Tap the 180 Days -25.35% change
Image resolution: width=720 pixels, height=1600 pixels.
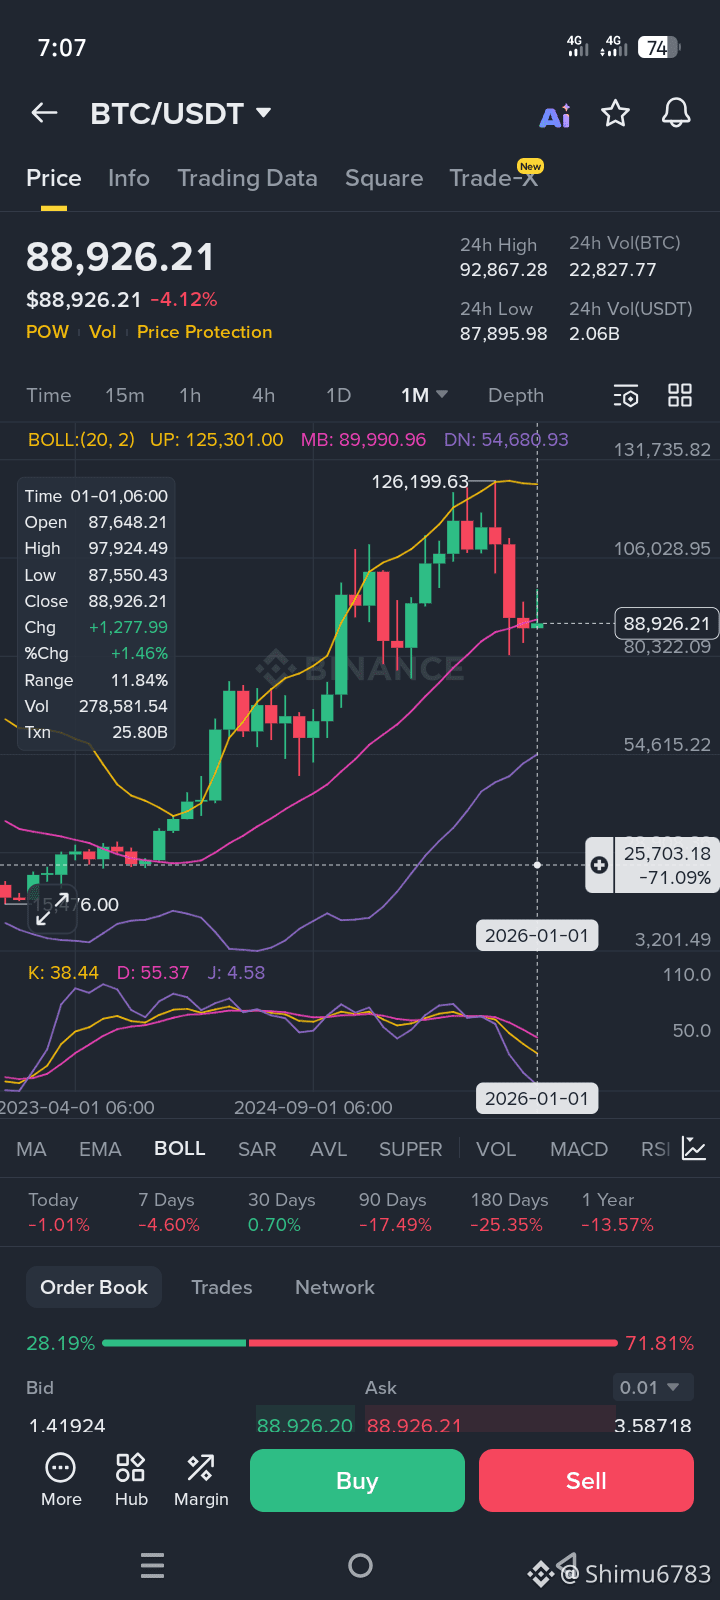509,1212
